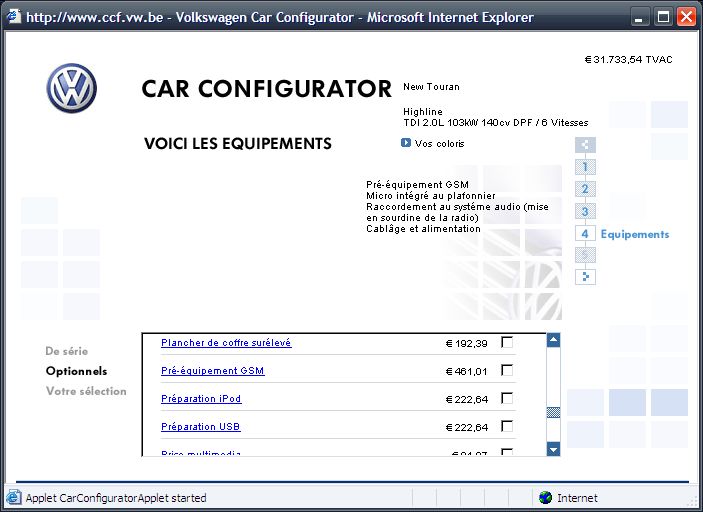
Task: Tick the Préparation iPod checkbox
Action: click(507, 398)
